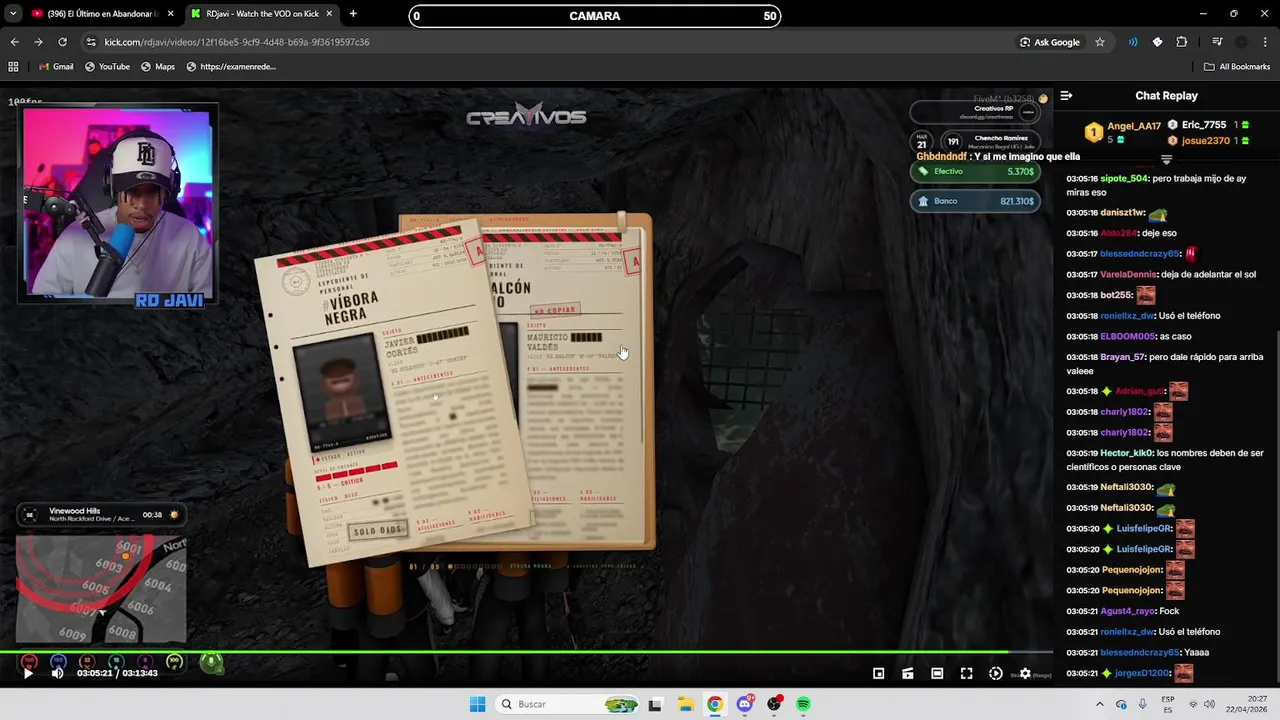This screenshot has width=1280, height=720.
Task: Click username VarelaDennis in chat
Action: [x=1129, y=274]
